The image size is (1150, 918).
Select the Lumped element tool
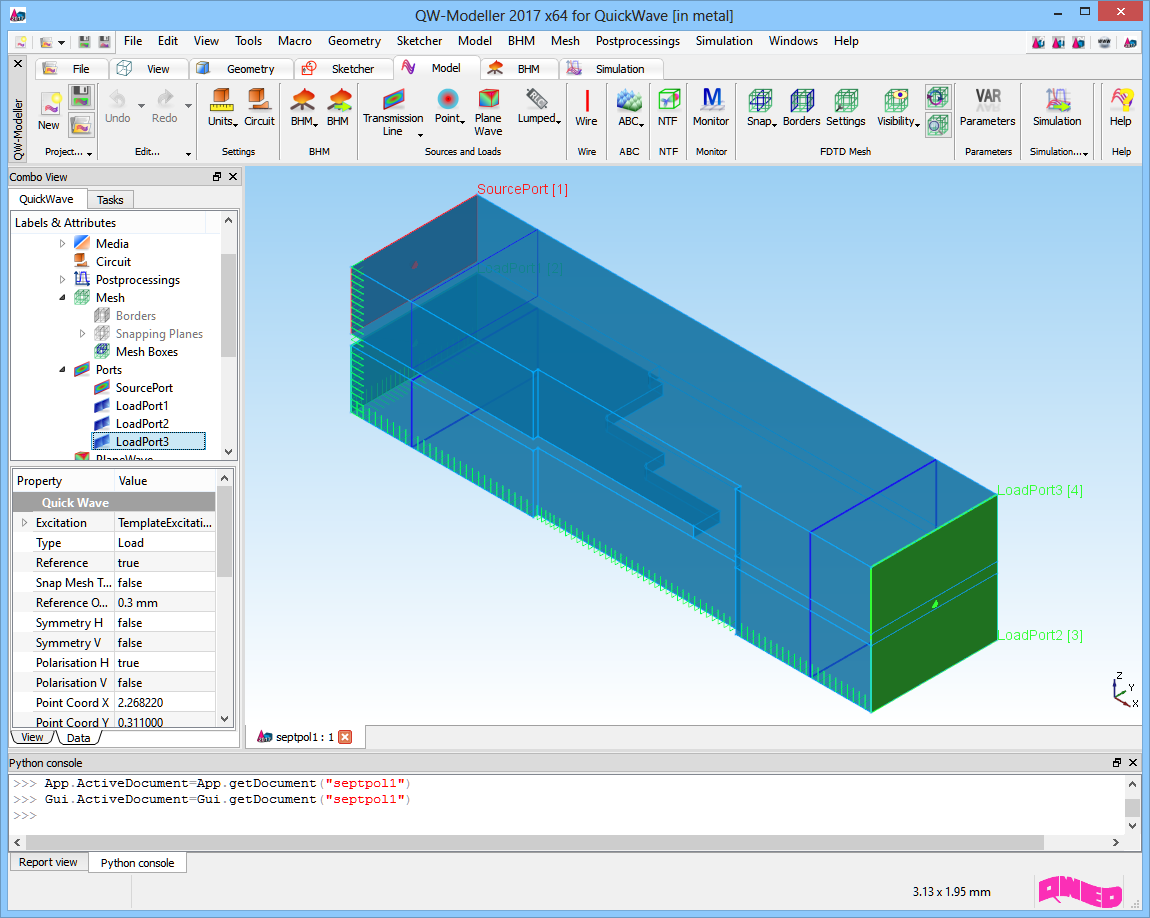537,98
